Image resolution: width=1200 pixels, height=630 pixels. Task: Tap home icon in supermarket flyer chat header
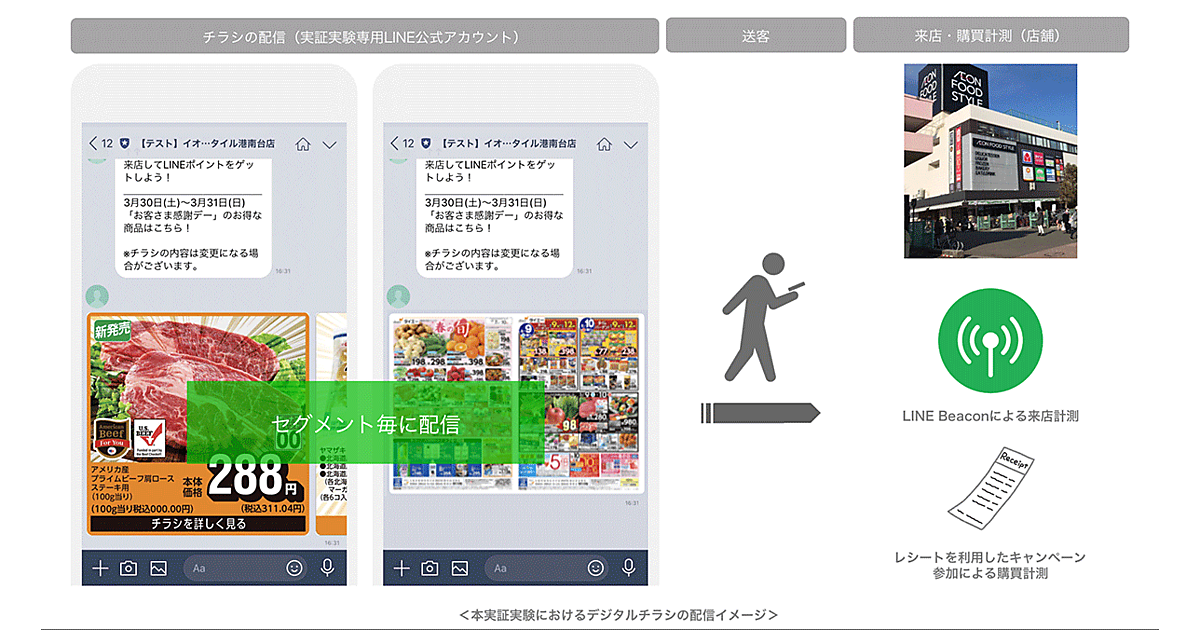(x=604, y=144)
